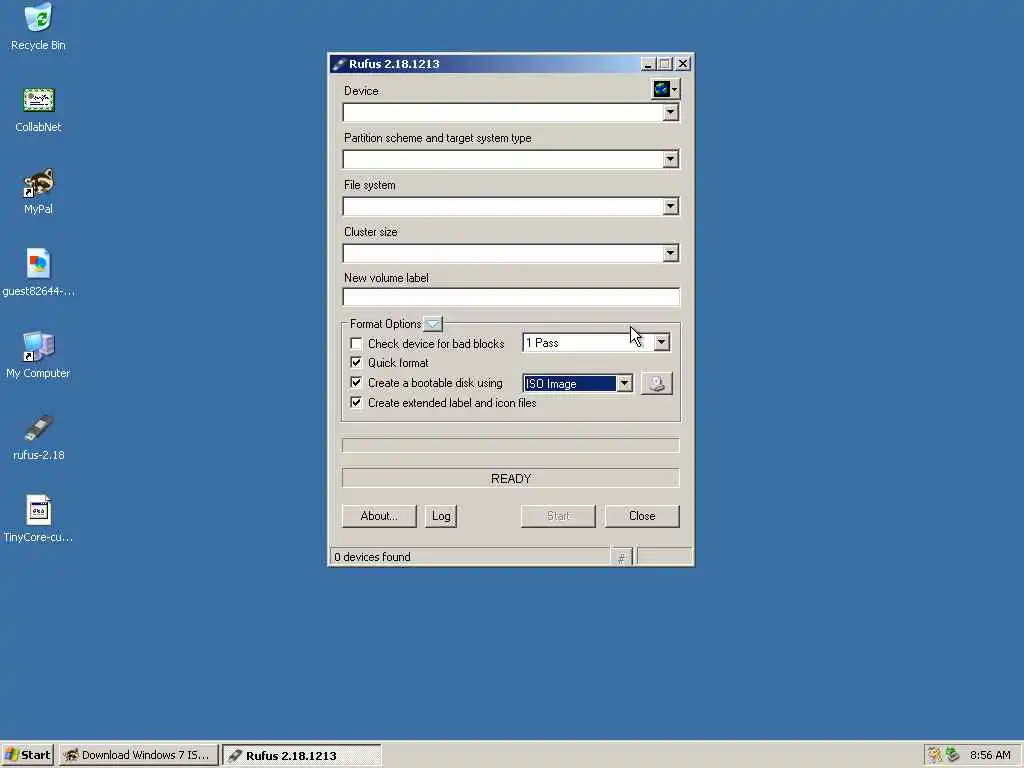The height and width of the screenshot is (768, 1024).
Task: Open the Log button
Action: [441, 516]
